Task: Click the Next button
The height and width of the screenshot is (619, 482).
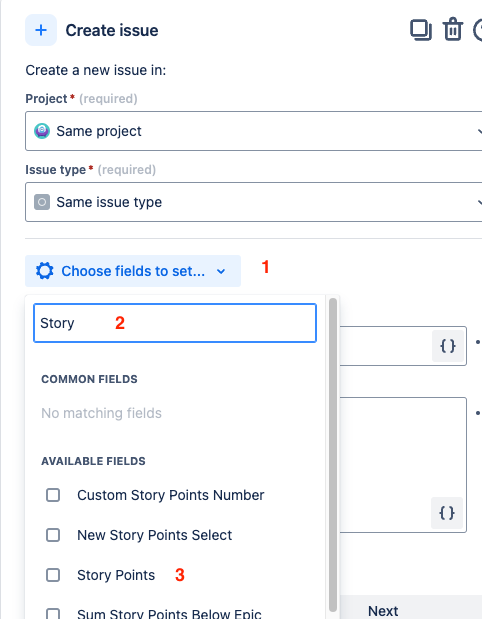Action: click(x=383, y=611)
